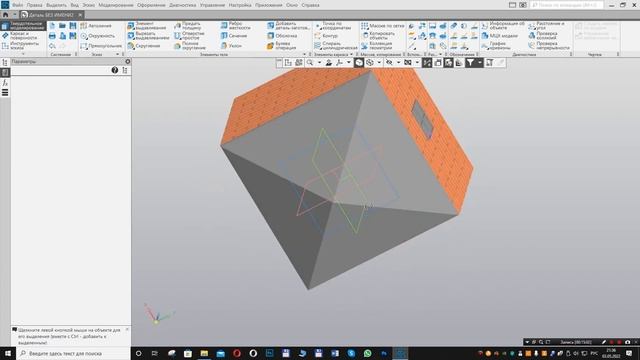This screenshot has height=360, width=640.
Task: Switch to Solid modeling (Твердотельное моделирование) toolset
Action: coord(23,26)
